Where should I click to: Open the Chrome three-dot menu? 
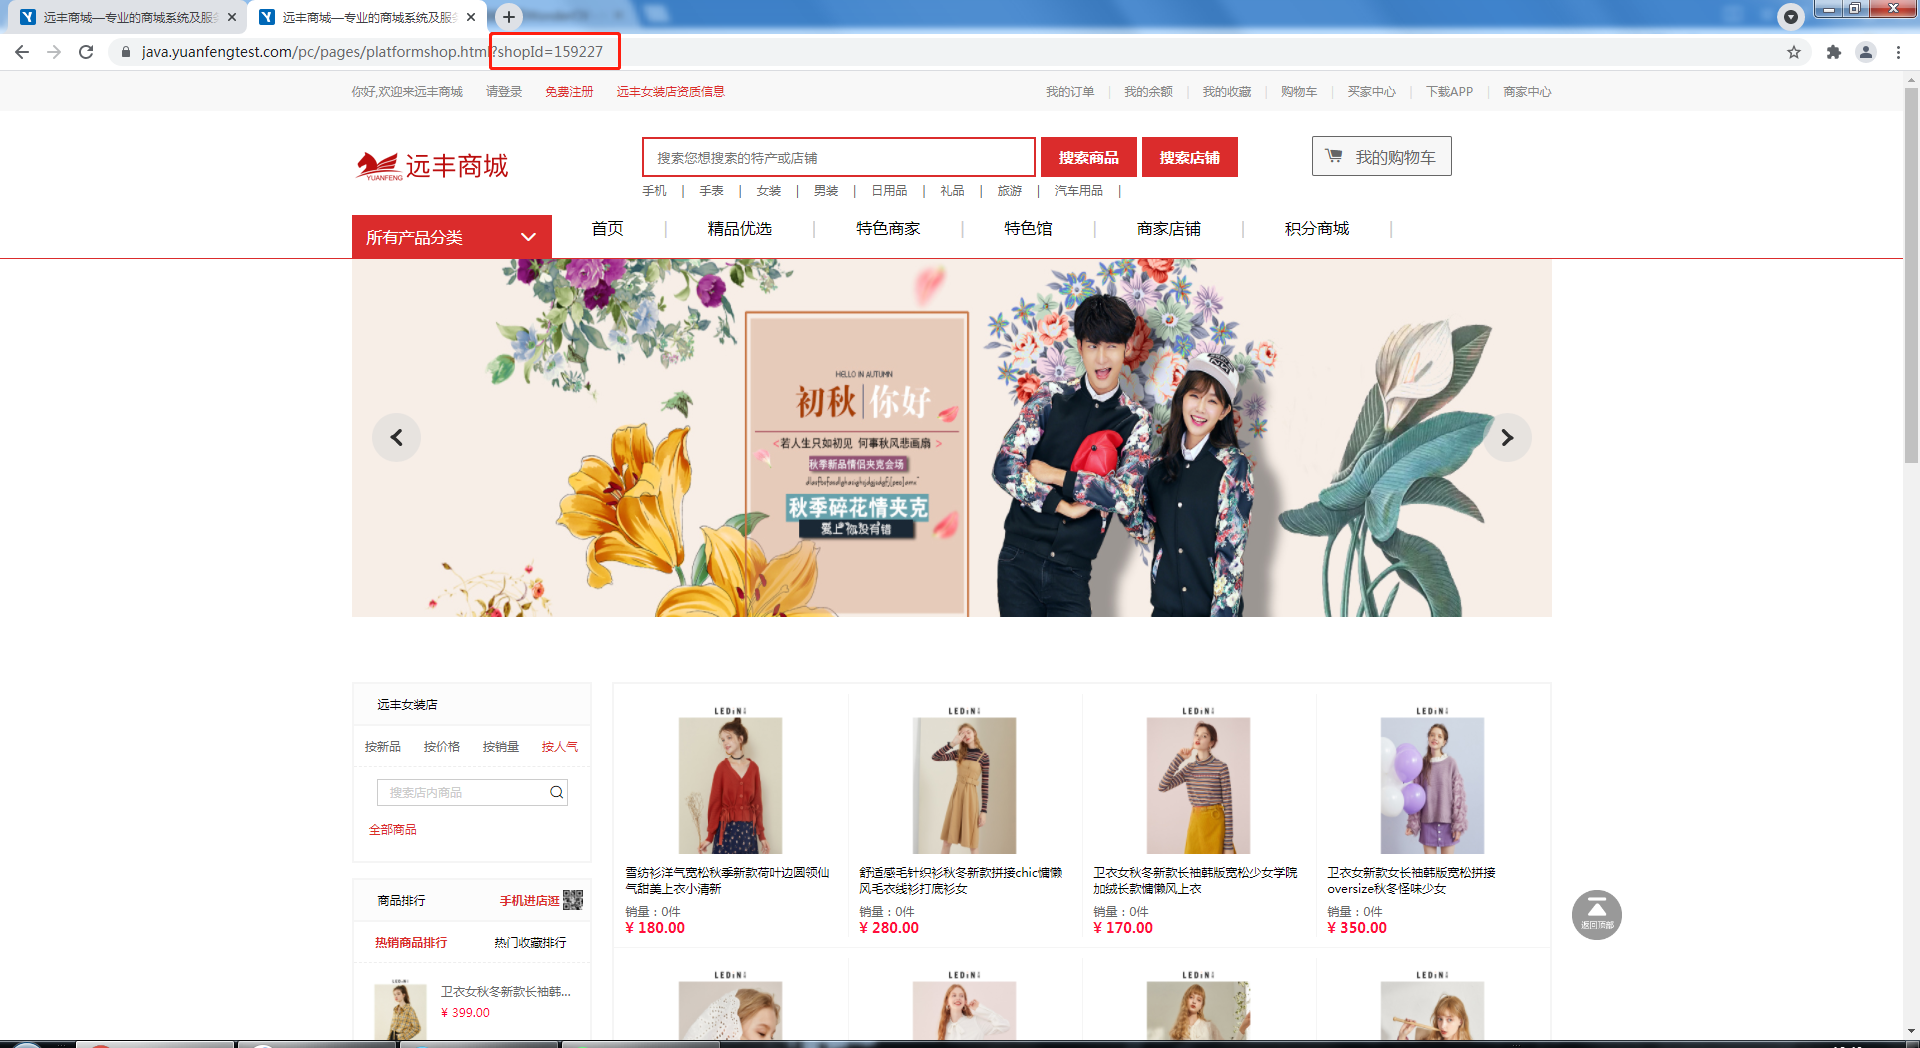[x=1898, y=52]
